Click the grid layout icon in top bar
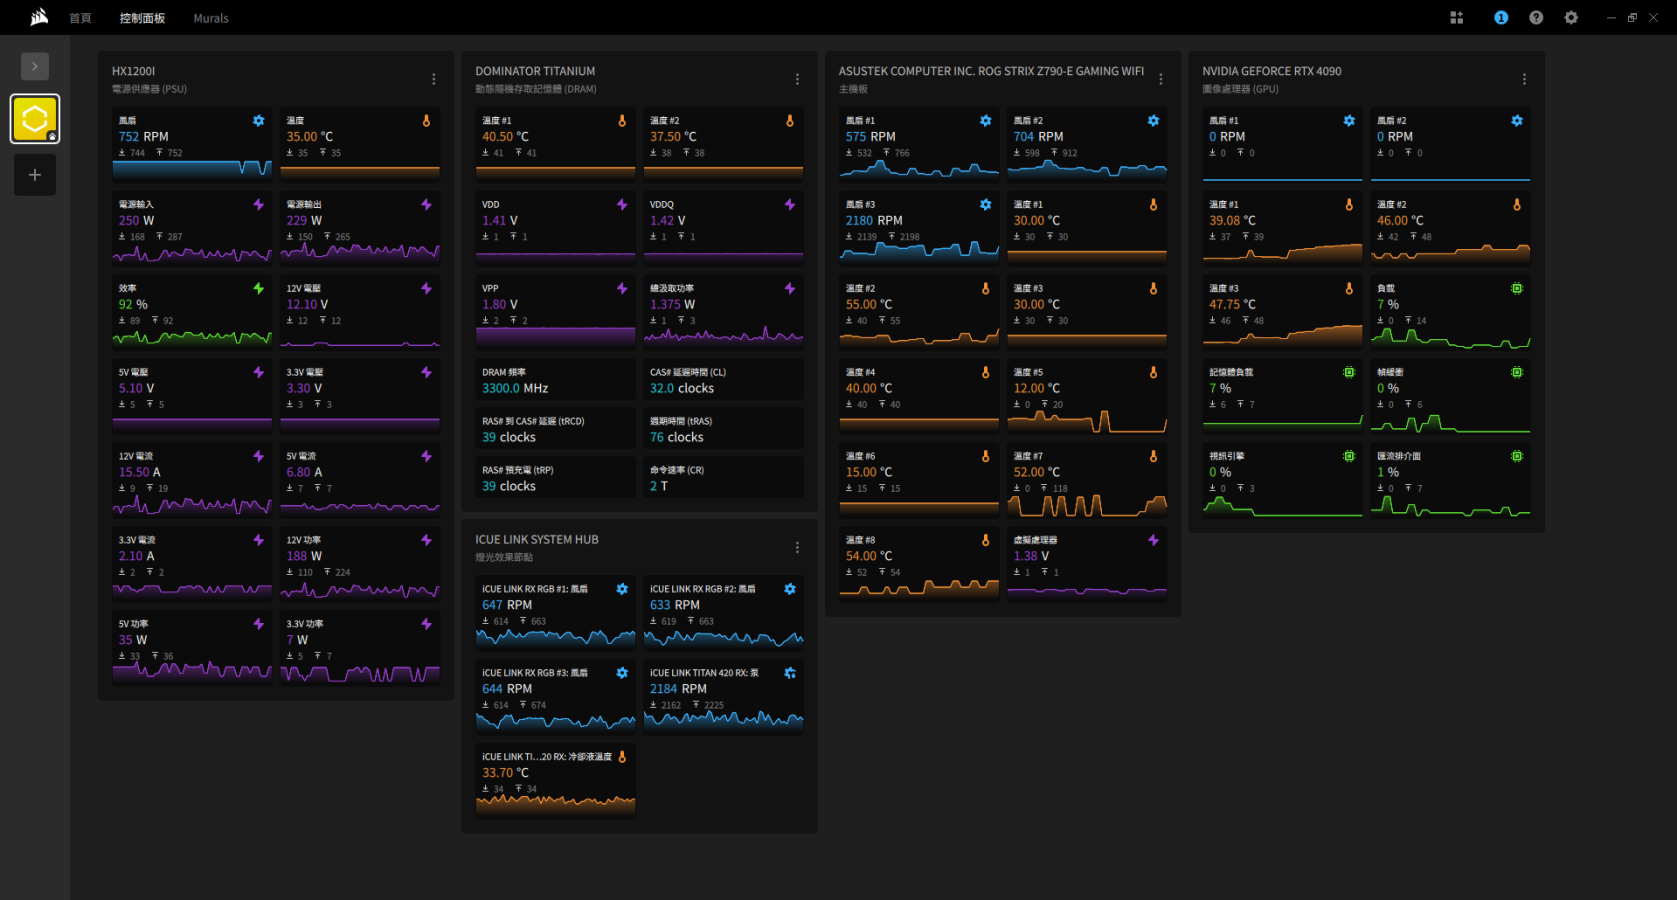This screenshot has height=900, width=1677. click(1456, 18)
